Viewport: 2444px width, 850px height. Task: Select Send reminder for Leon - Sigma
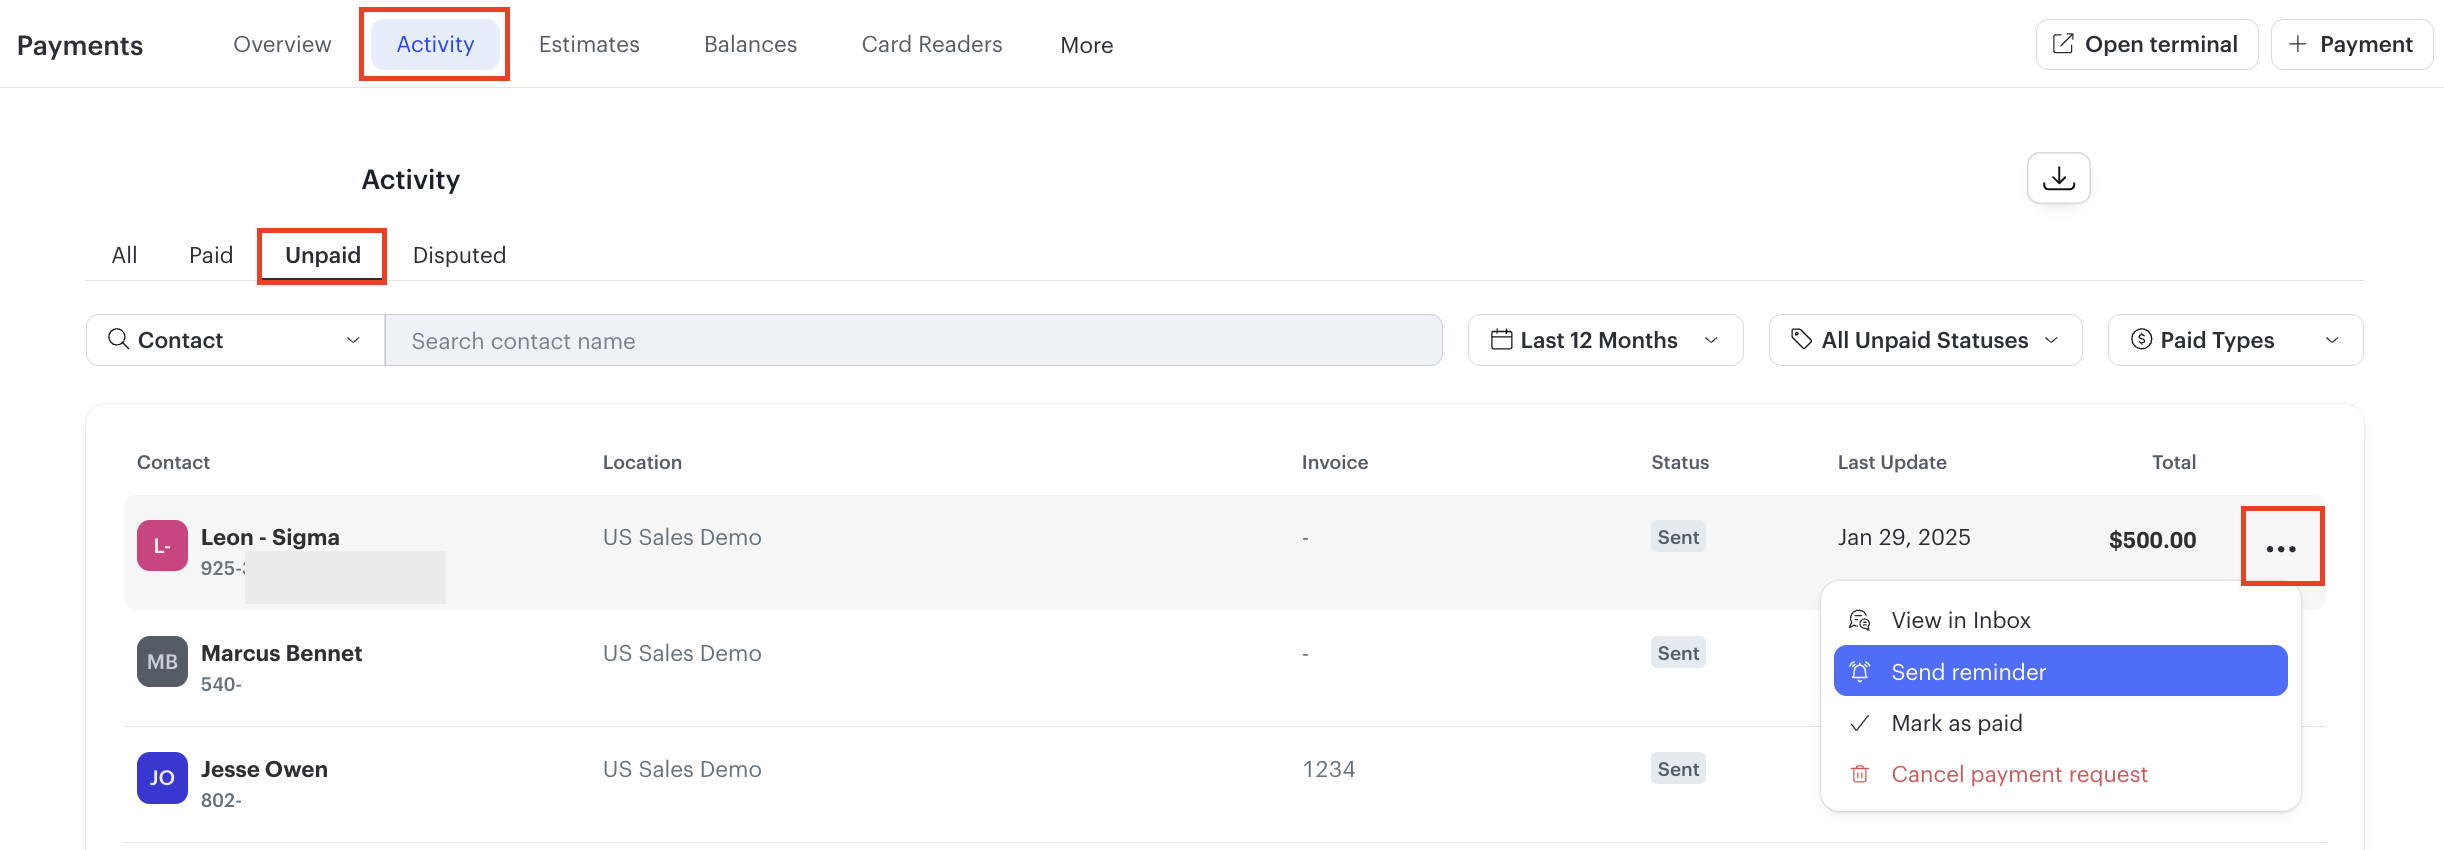pyautogui.click(x=1967, y=671)
